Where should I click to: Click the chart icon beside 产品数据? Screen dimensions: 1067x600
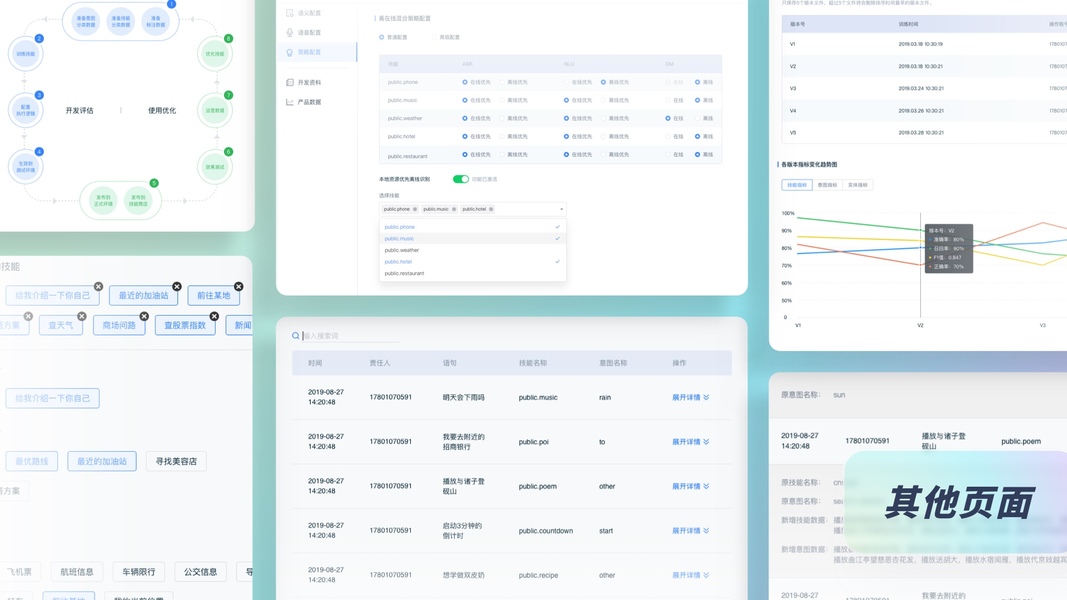click(290, 102)
